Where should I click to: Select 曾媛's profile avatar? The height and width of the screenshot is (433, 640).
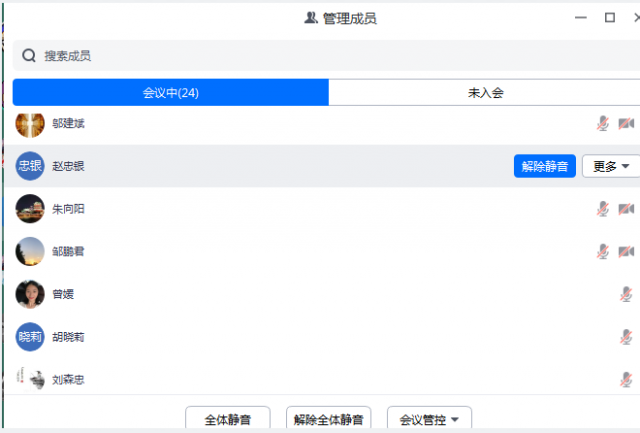[30, 294]
